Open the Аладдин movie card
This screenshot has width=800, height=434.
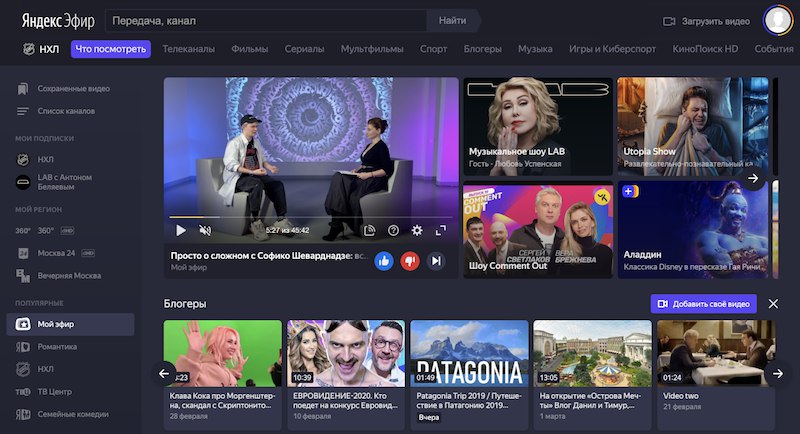(693, 230)
